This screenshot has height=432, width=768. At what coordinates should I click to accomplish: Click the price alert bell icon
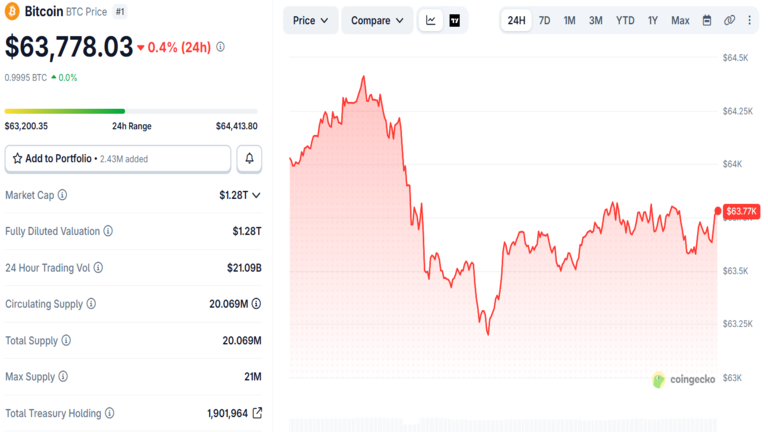coord(249,159)
